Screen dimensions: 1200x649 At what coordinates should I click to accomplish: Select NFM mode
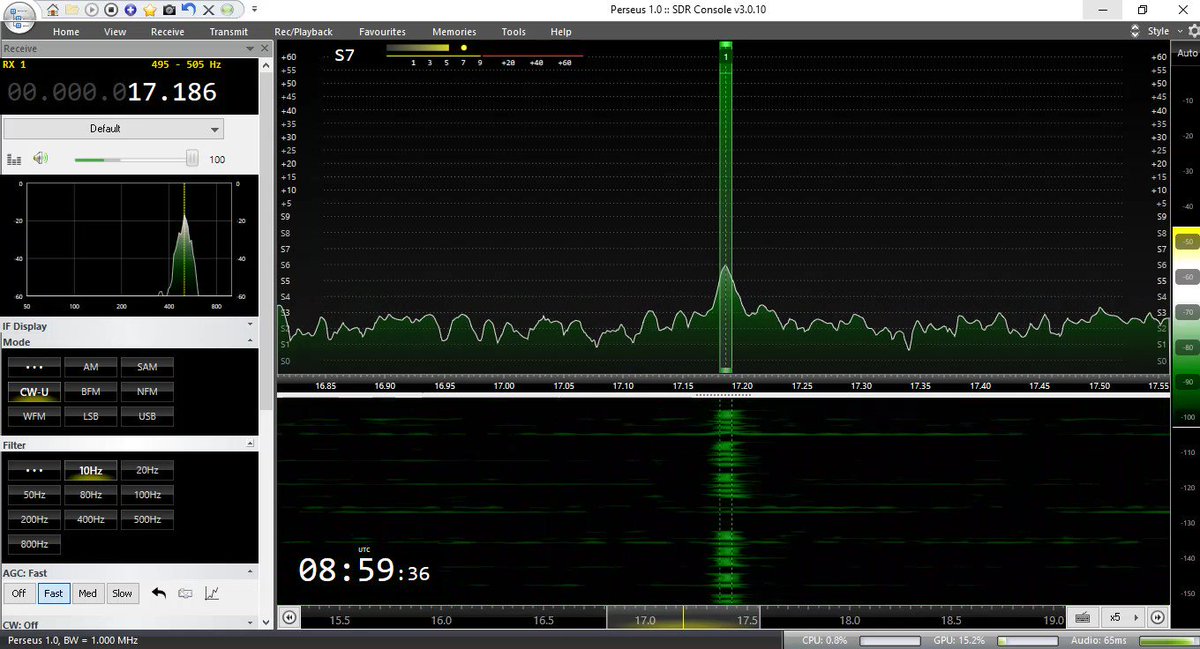click(x=147, y=391)
